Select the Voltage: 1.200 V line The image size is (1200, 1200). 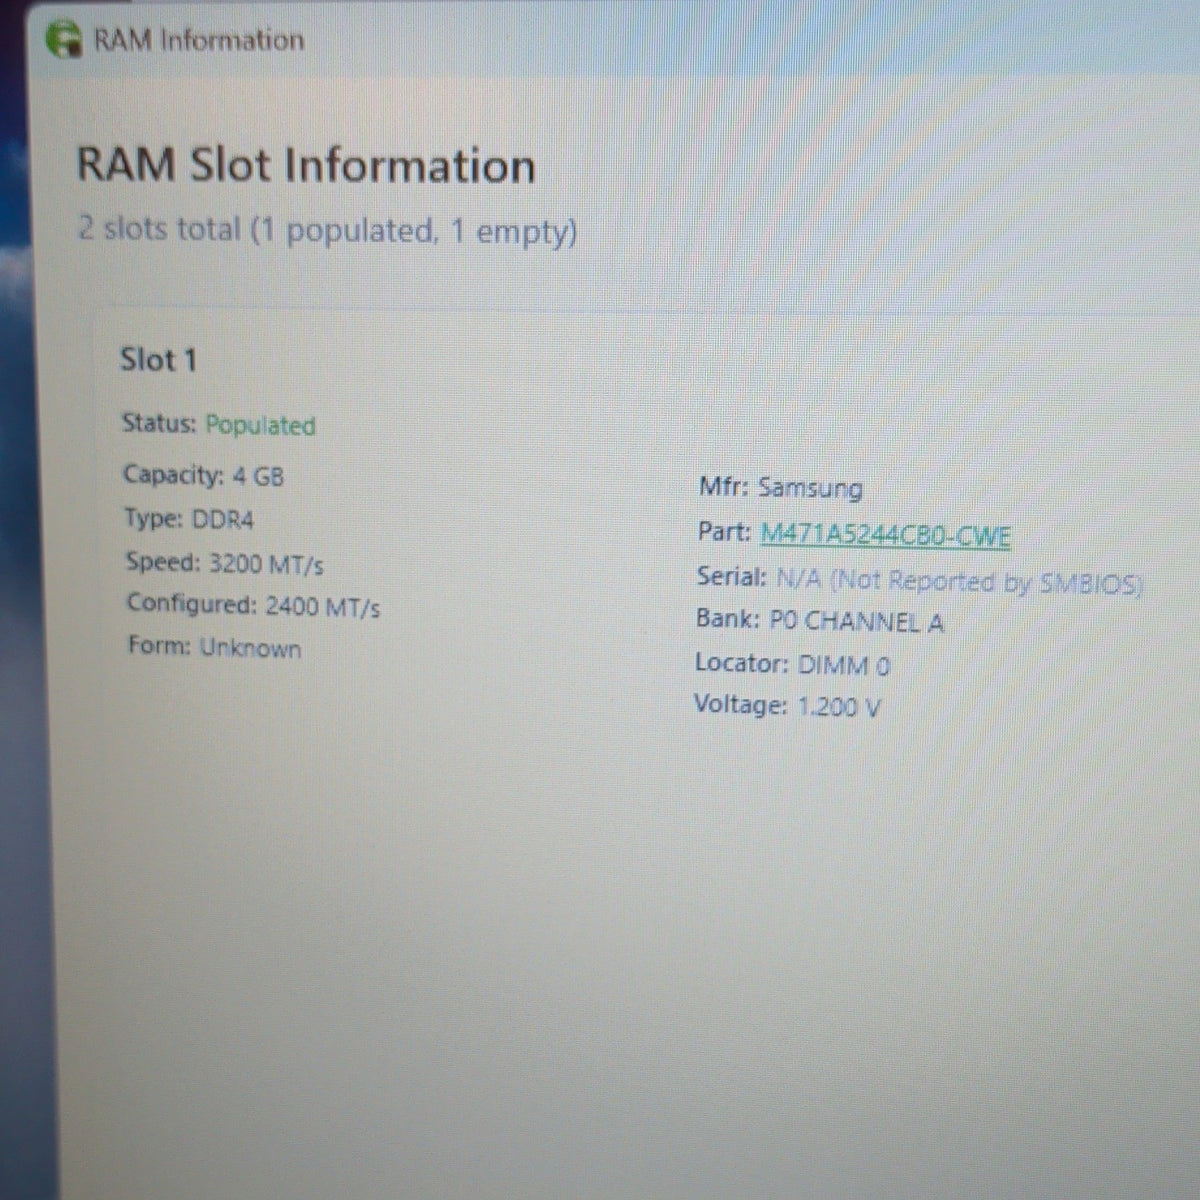pyautogui.click(x=788, y=706)
